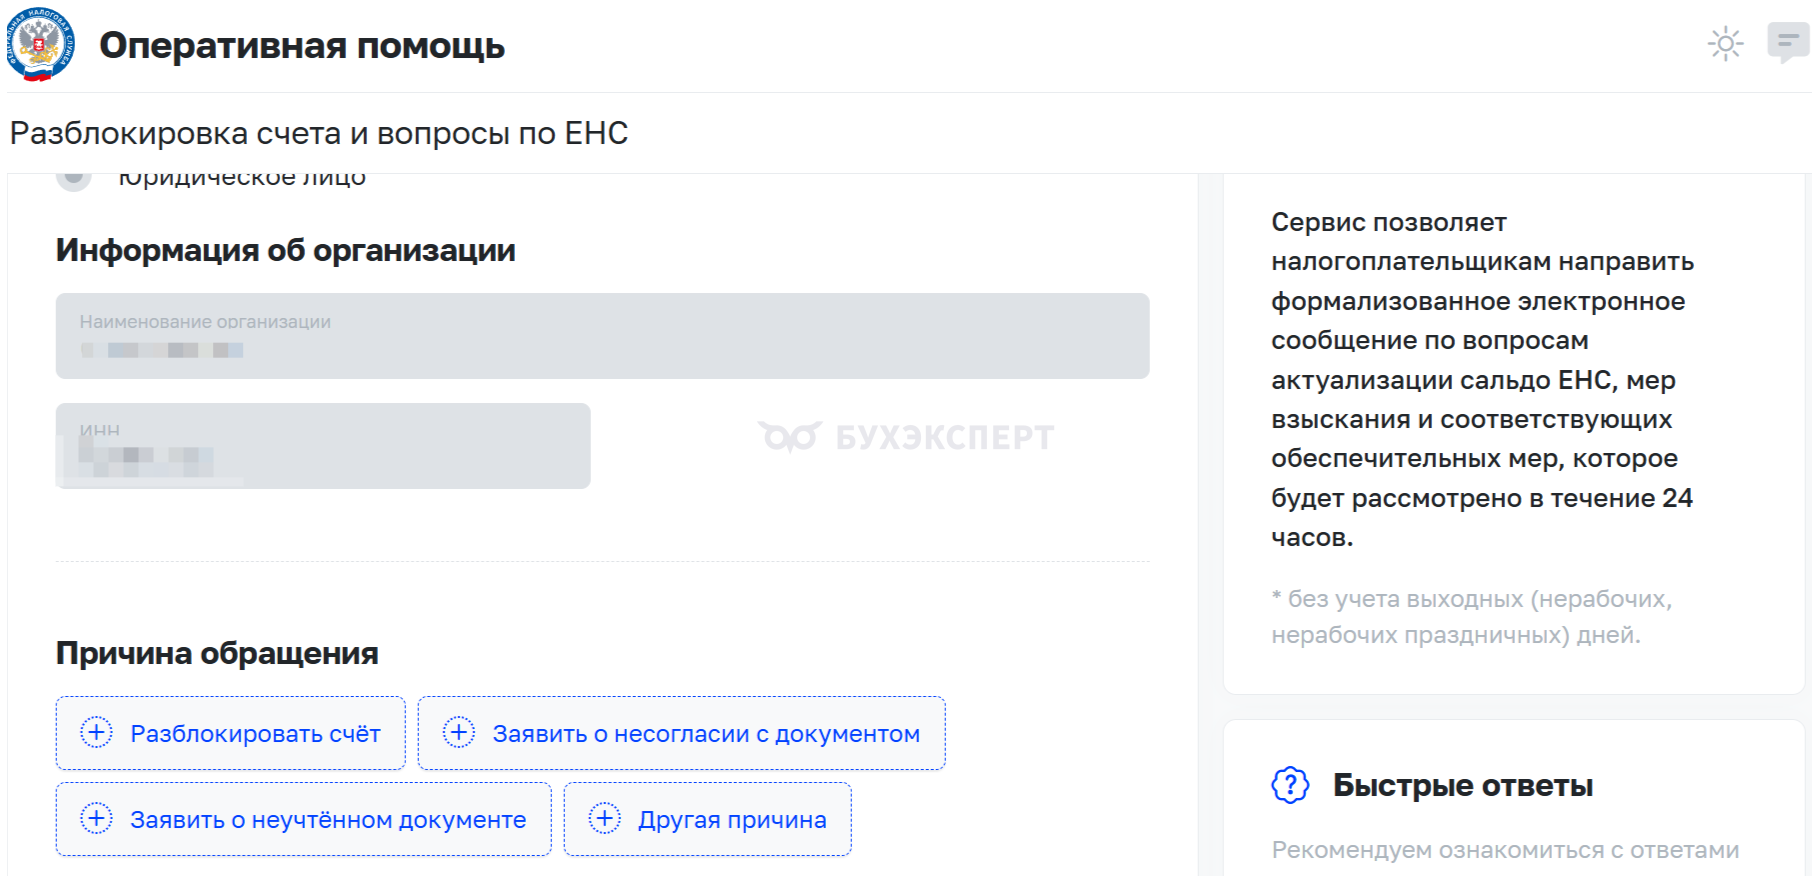Click the Наименование организации field

tap(602, 336)
